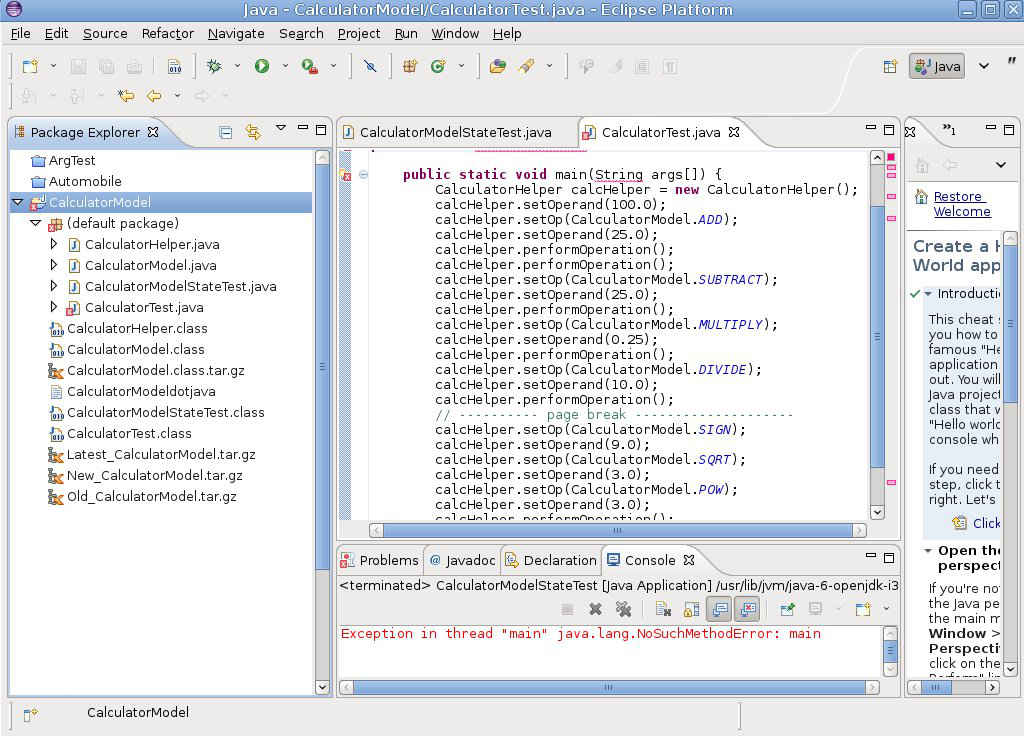Maximize the editor area
This screenshot has width=1024, height=736.
click(889, 129)
